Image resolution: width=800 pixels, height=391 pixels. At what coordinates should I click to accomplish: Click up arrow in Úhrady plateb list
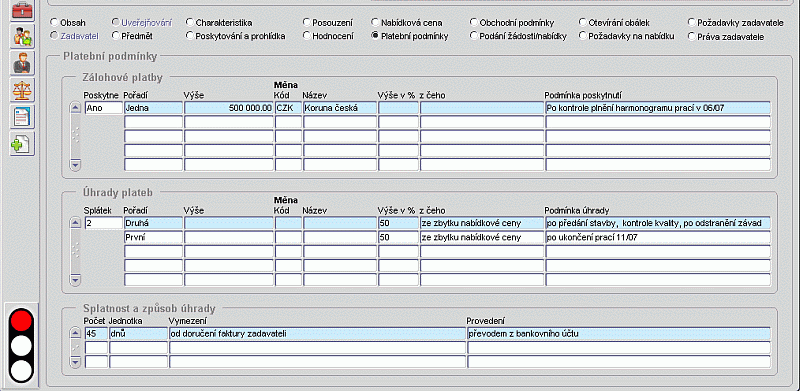pos(76,223)
